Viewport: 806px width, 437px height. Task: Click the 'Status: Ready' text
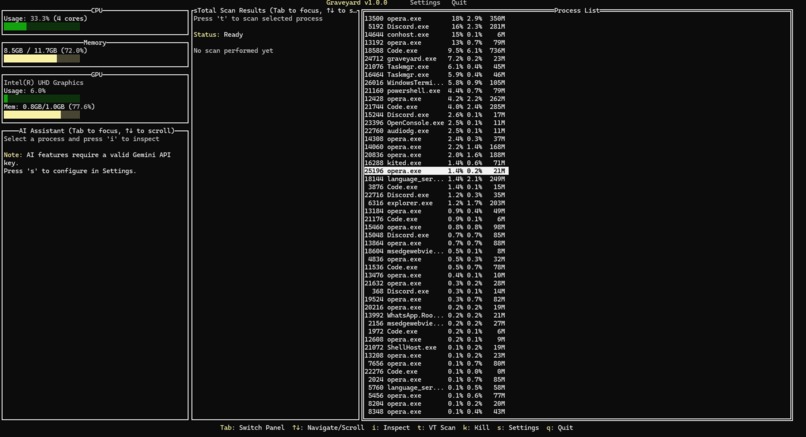218,34
